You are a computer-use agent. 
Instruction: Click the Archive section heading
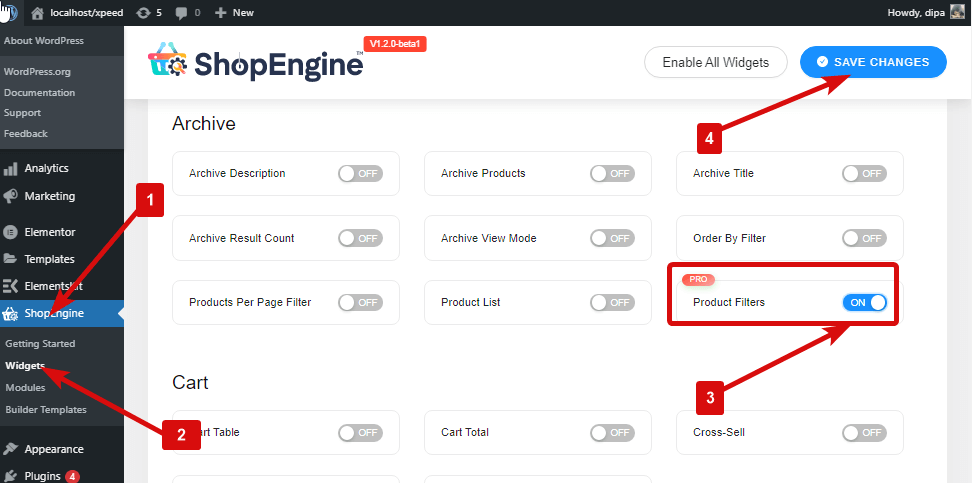[x=204, y=123]
